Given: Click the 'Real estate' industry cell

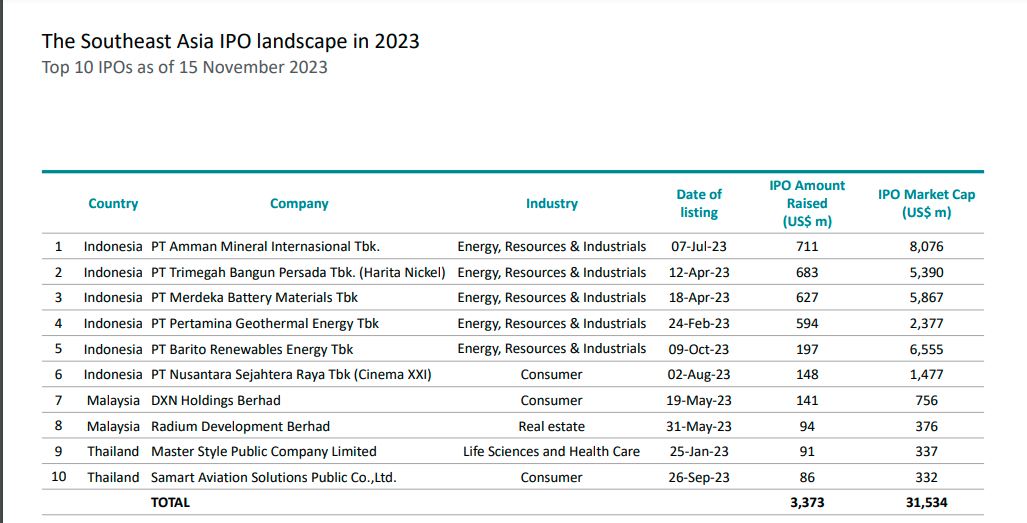Looking at the screenshot, I should click(551, 426).
